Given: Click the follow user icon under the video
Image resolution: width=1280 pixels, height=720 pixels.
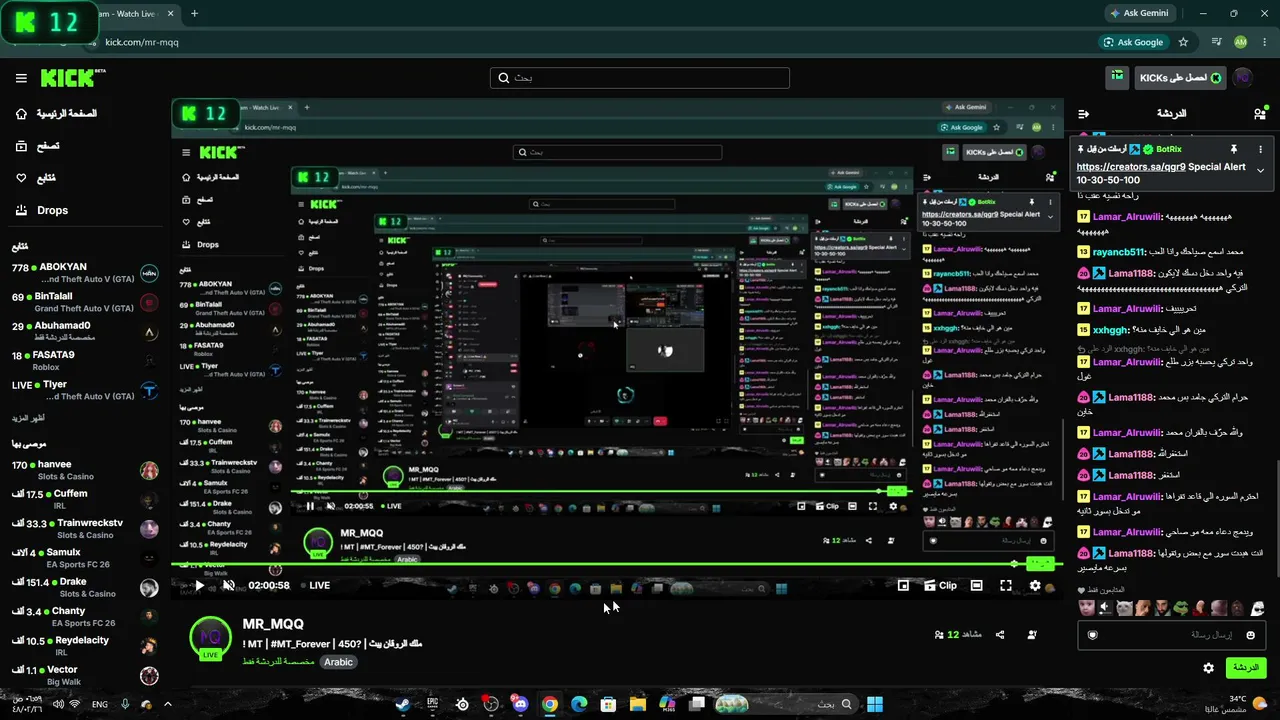Looking at the screenshot, I should (1032, 635).
